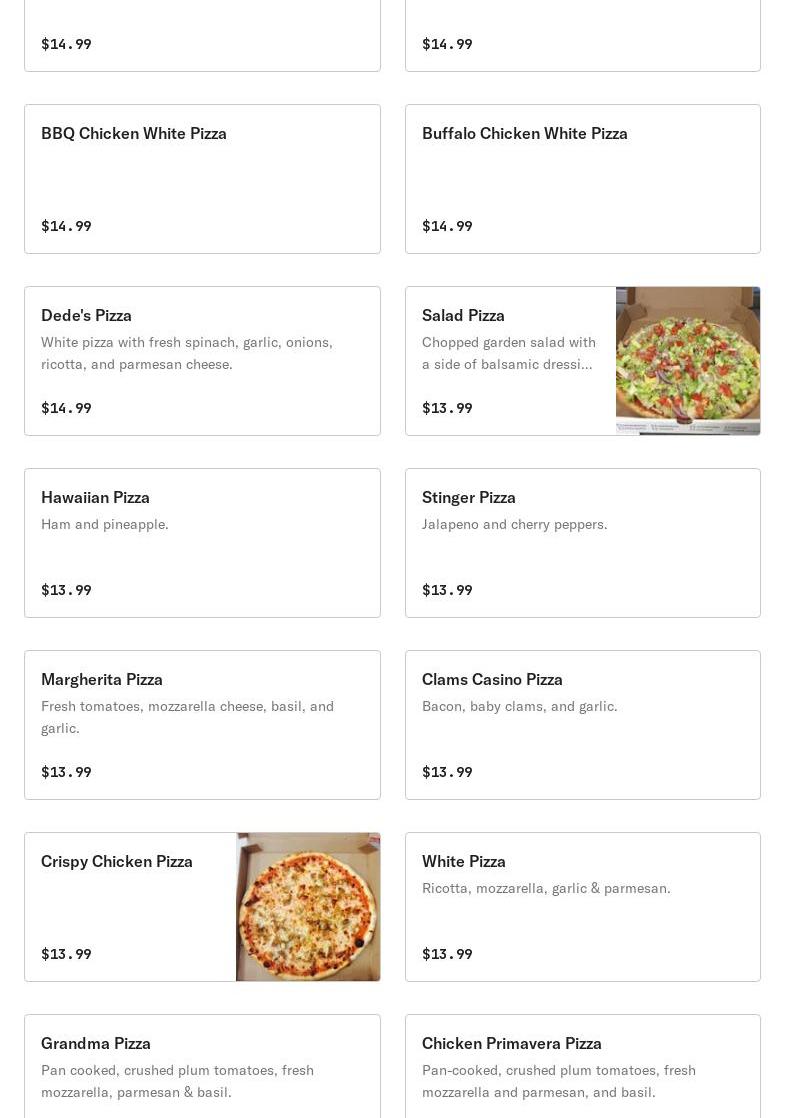Choose the Hawaiian Pizza menu item
The height and width of the screenshot is (1118, 785).
coord(95,497)
